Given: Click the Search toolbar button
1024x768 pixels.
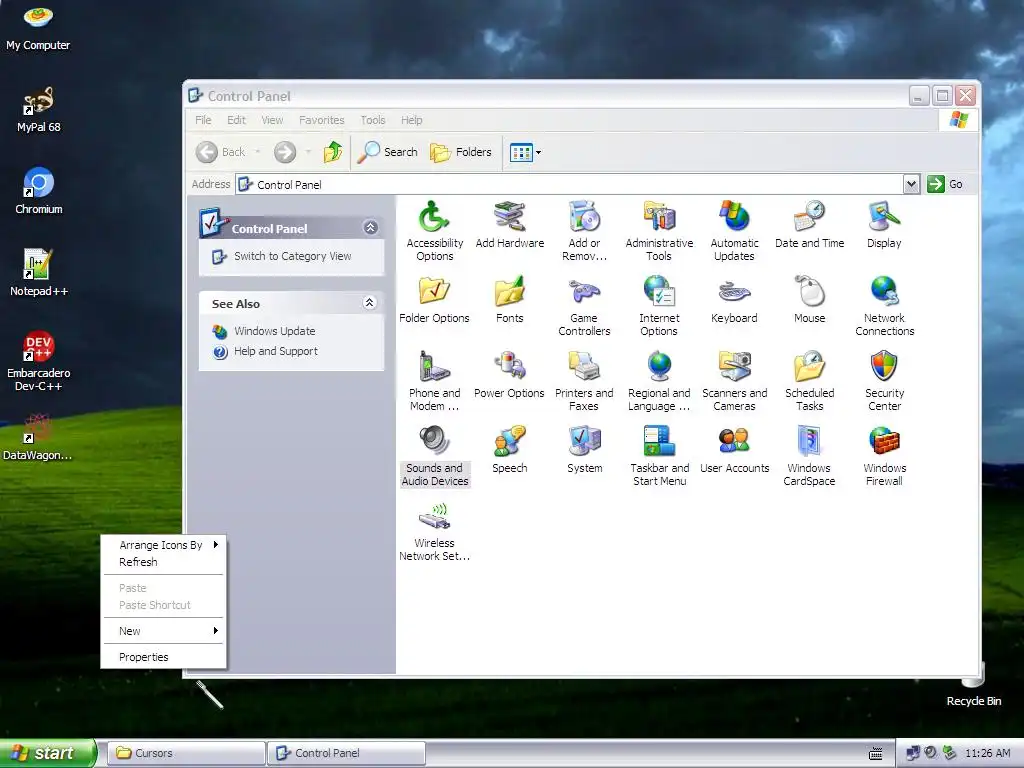Looking at the screenshot, I should (x=388, y=152).
